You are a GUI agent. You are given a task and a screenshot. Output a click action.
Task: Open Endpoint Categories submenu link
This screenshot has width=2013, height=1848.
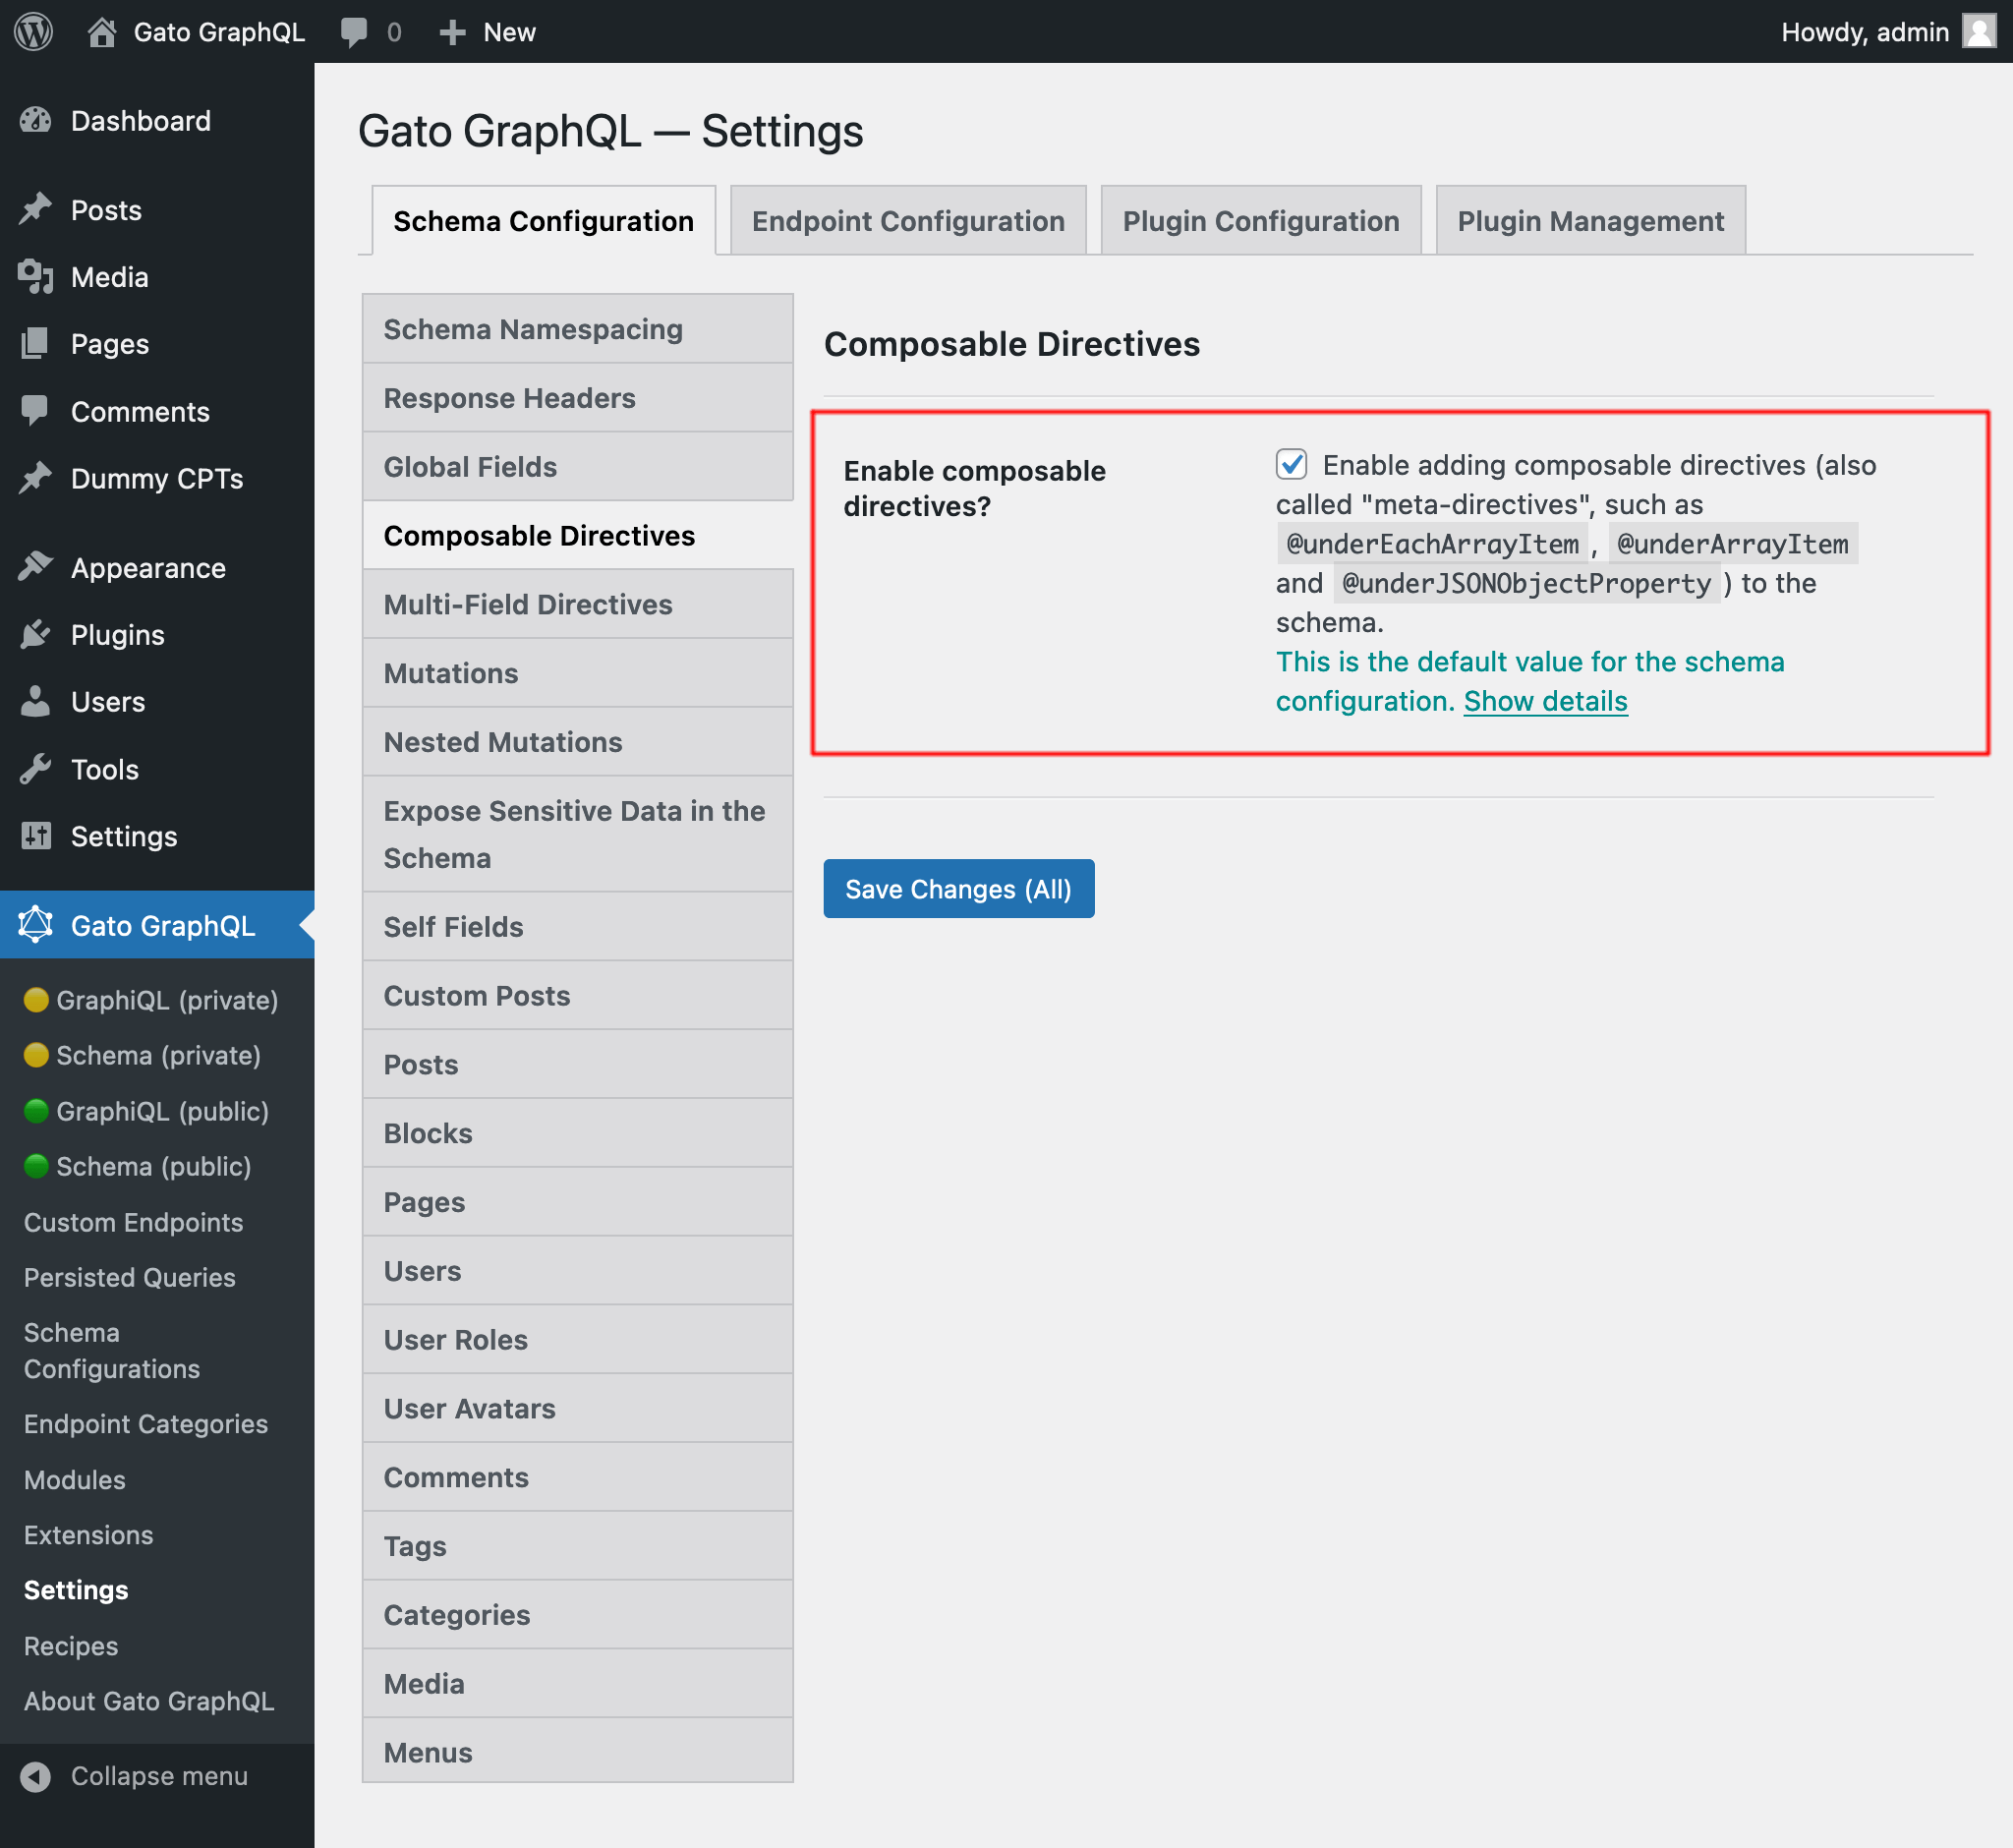coord(145,1424)
